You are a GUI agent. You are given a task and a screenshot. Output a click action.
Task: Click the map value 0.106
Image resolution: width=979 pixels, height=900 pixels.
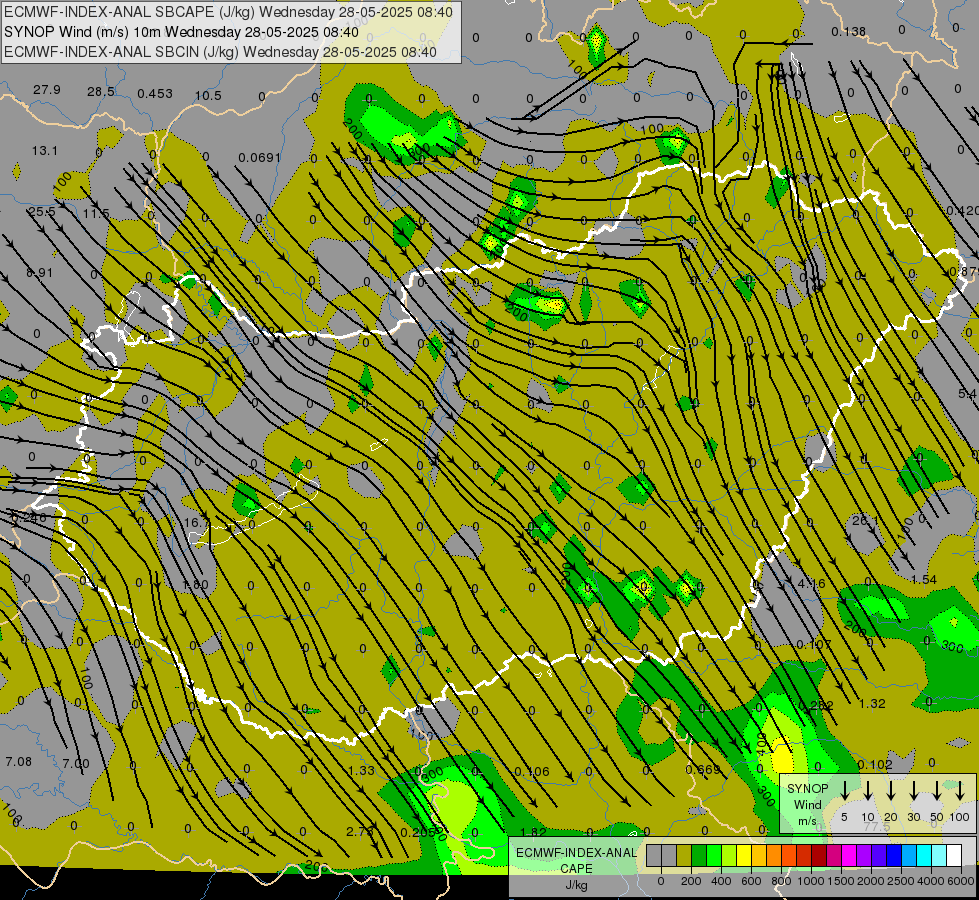click(x=531, y=772)
